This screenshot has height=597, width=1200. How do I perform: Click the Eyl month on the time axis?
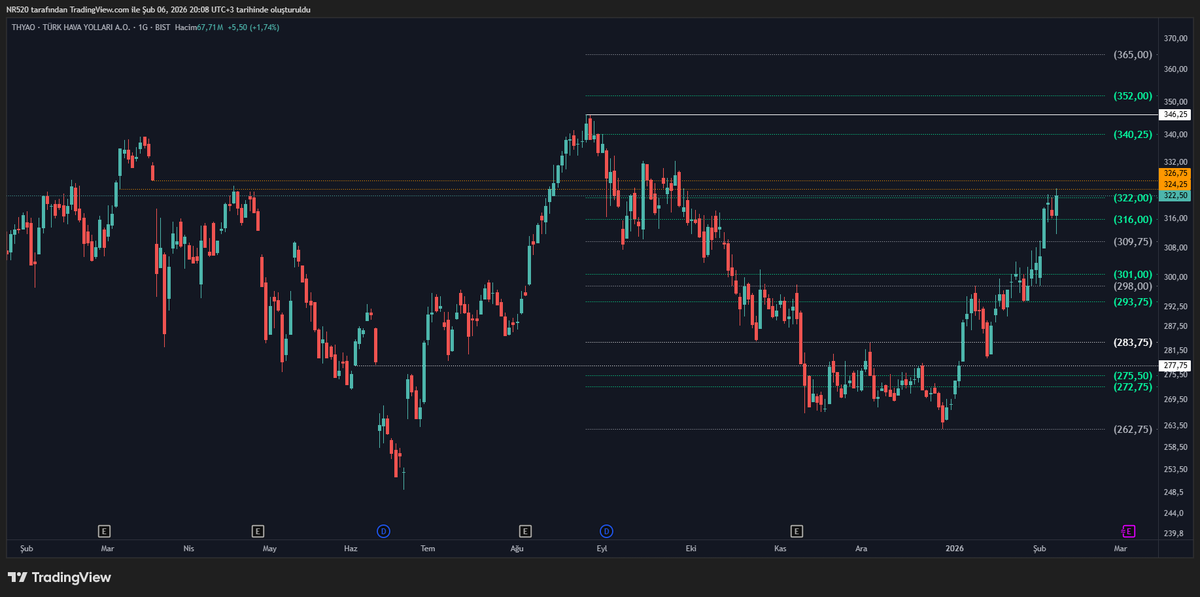point(601,549)
